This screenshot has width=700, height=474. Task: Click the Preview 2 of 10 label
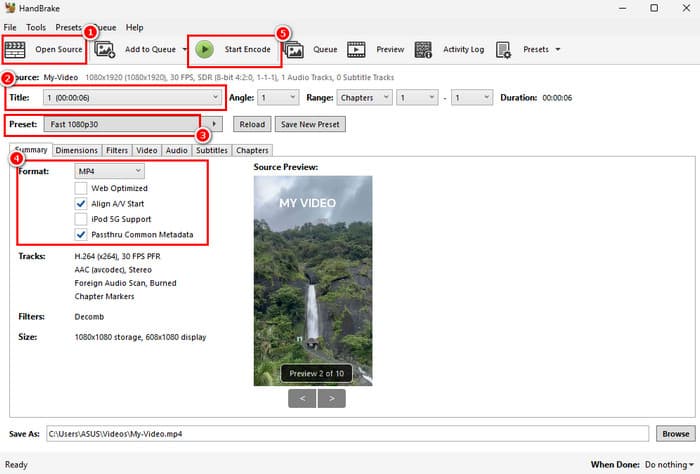317,374
